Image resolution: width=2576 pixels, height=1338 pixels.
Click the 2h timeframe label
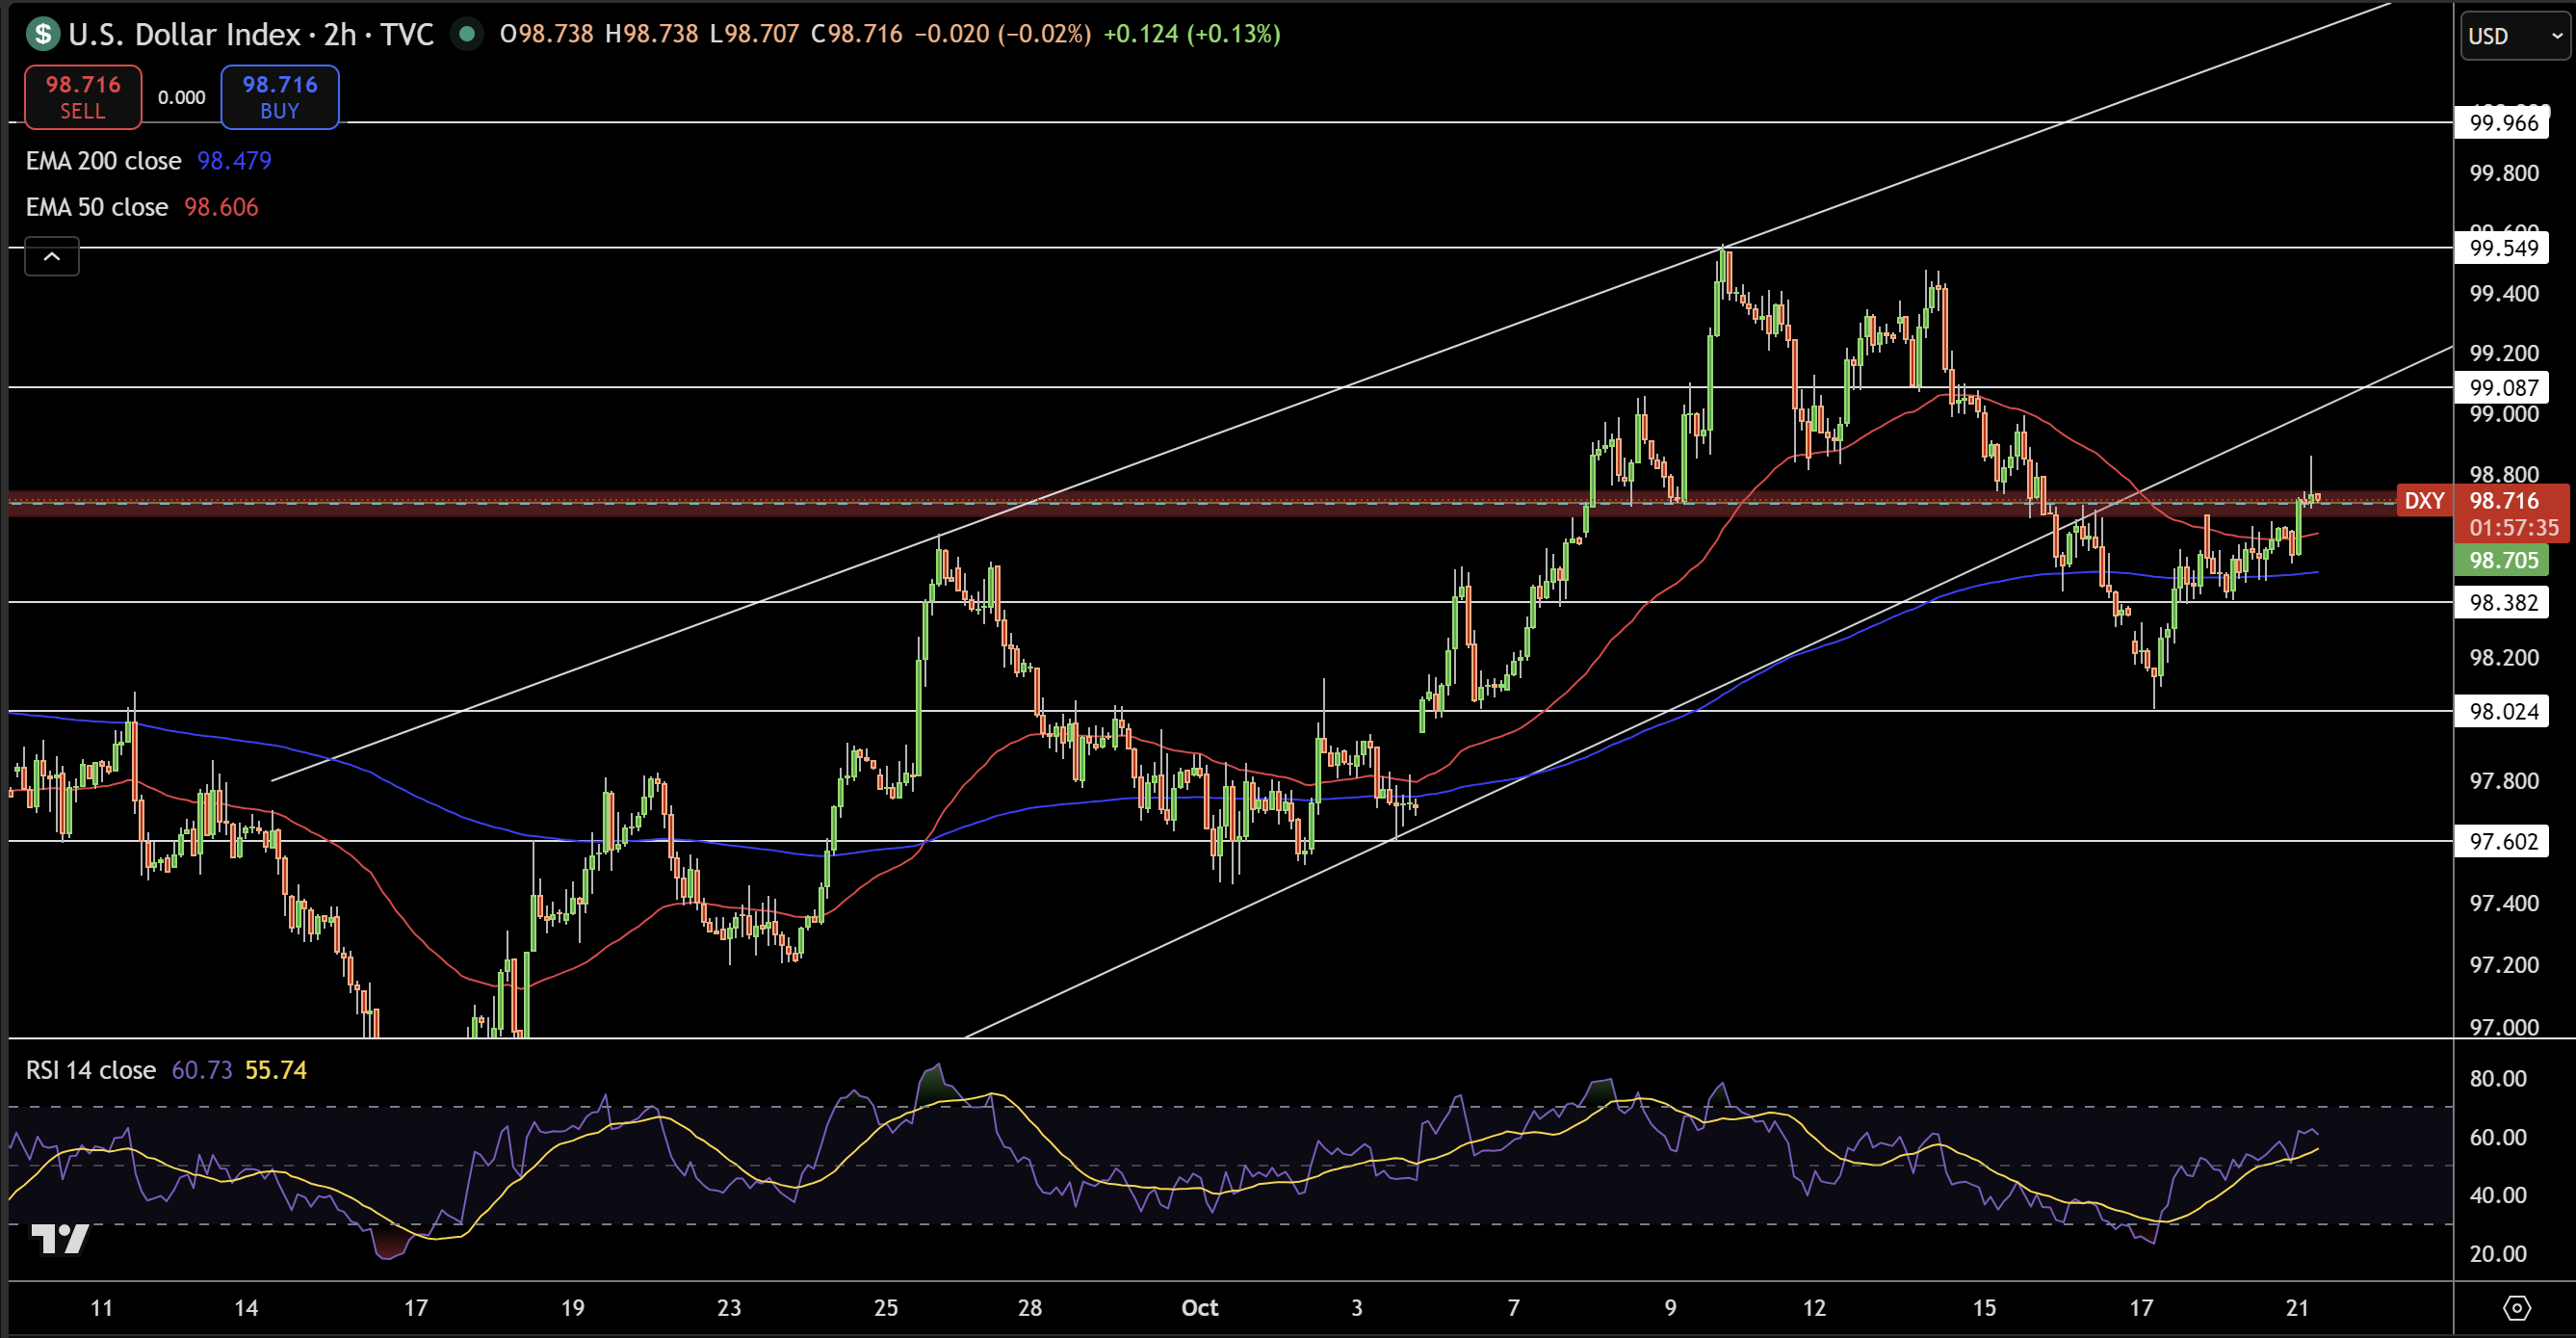coord(340,34)
